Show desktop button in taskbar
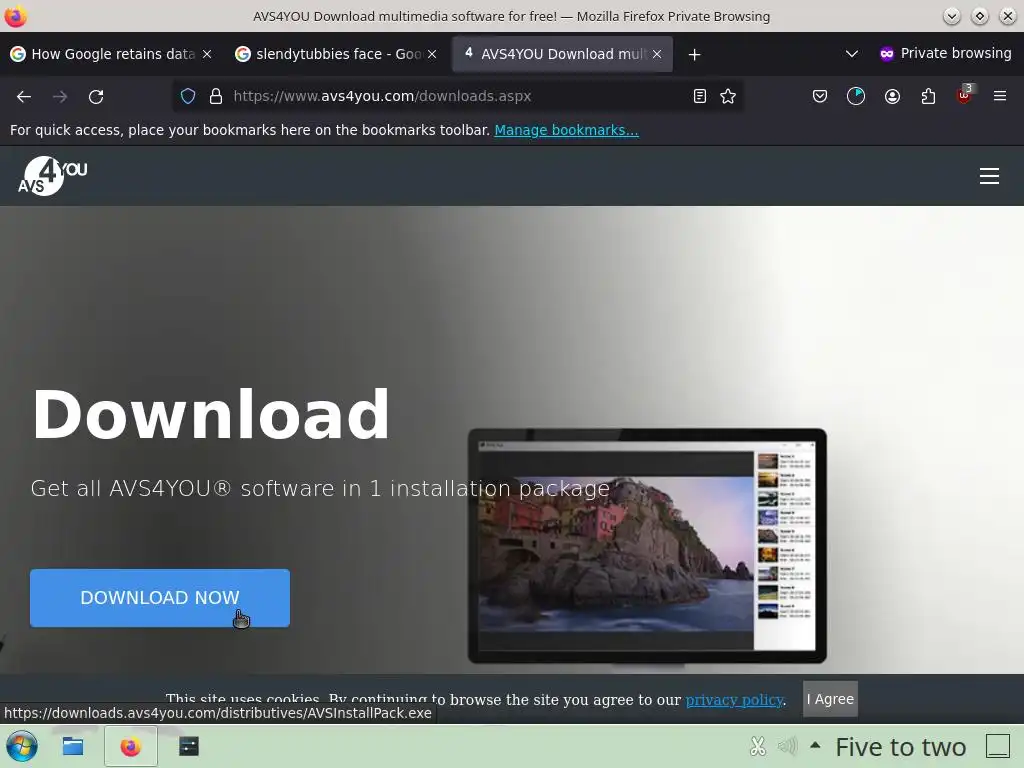Viewport: 1024px width, 768px height. coord(998,746)
